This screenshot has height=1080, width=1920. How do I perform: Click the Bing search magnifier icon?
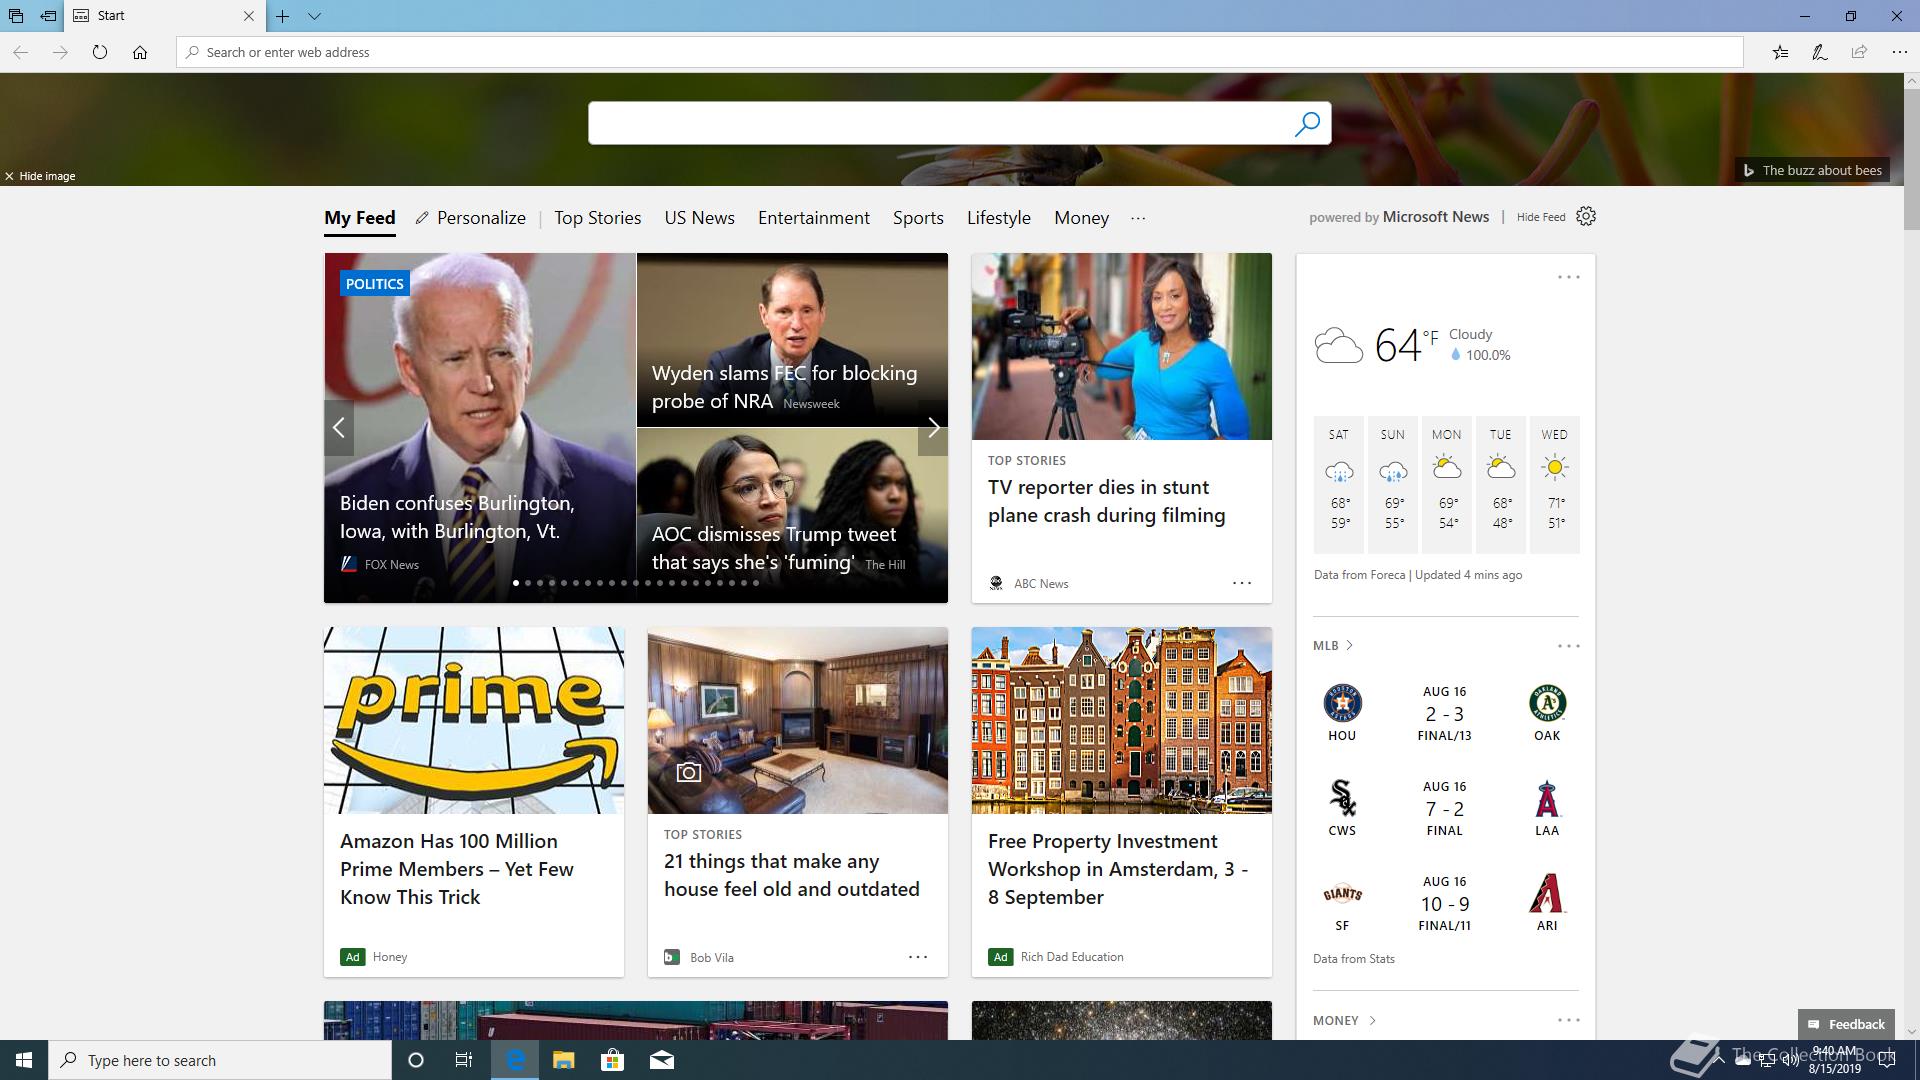click(x=1307, y=123)
